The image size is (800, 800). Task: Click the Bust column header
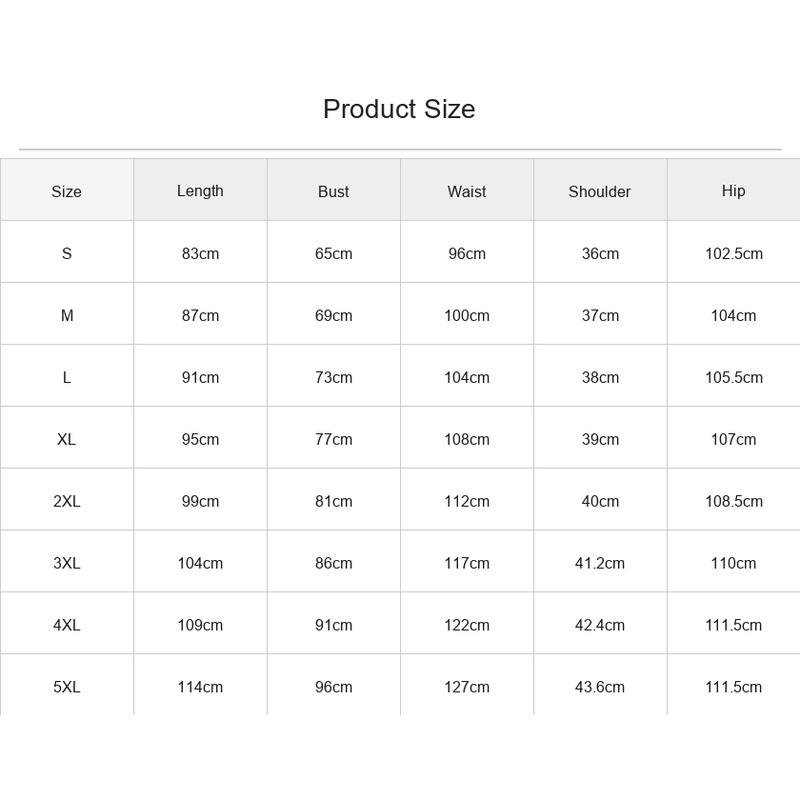click(333, 191)
